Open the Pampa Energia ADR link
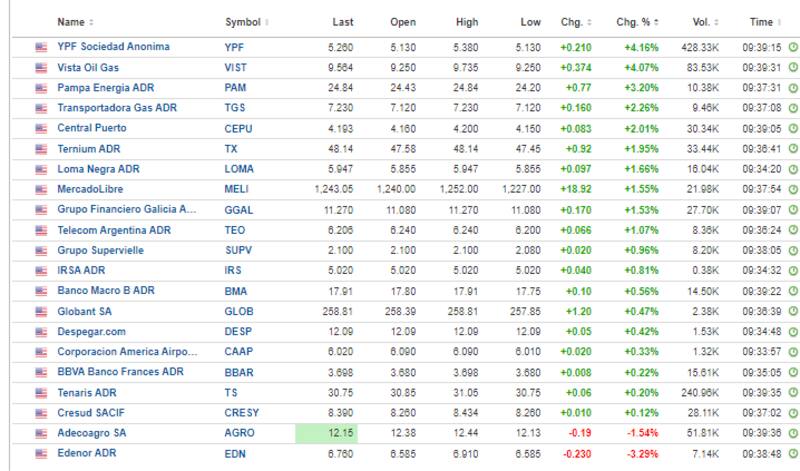This screenshot has height=471, width=800. point(106,87)
